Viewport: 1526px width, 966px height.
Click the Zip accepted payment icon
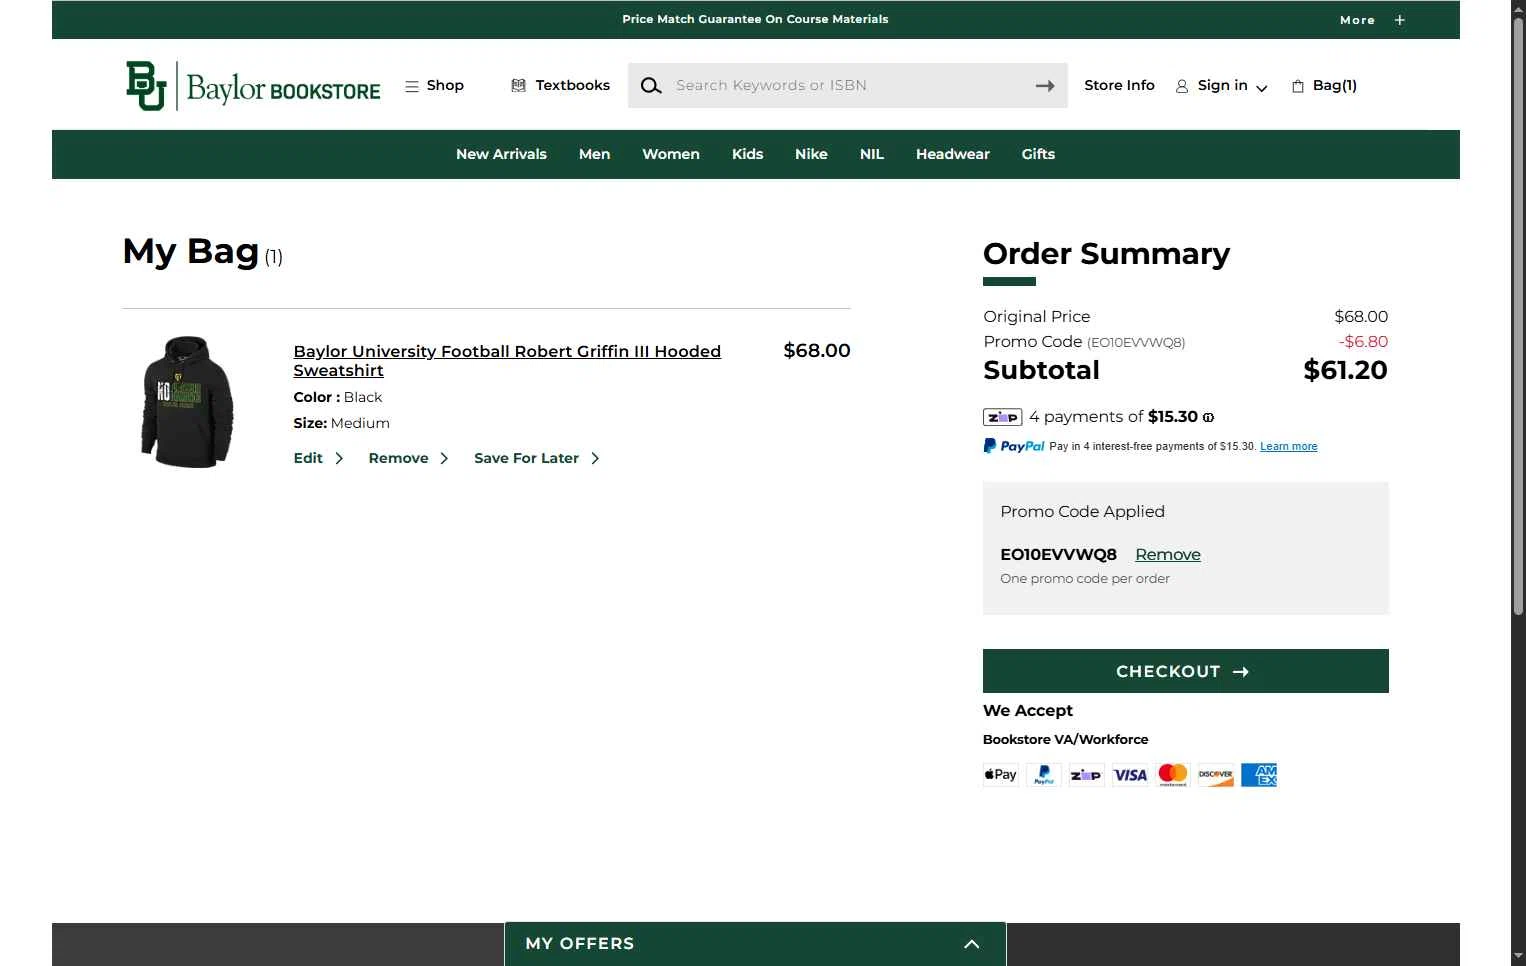[x=1087, y=775]
